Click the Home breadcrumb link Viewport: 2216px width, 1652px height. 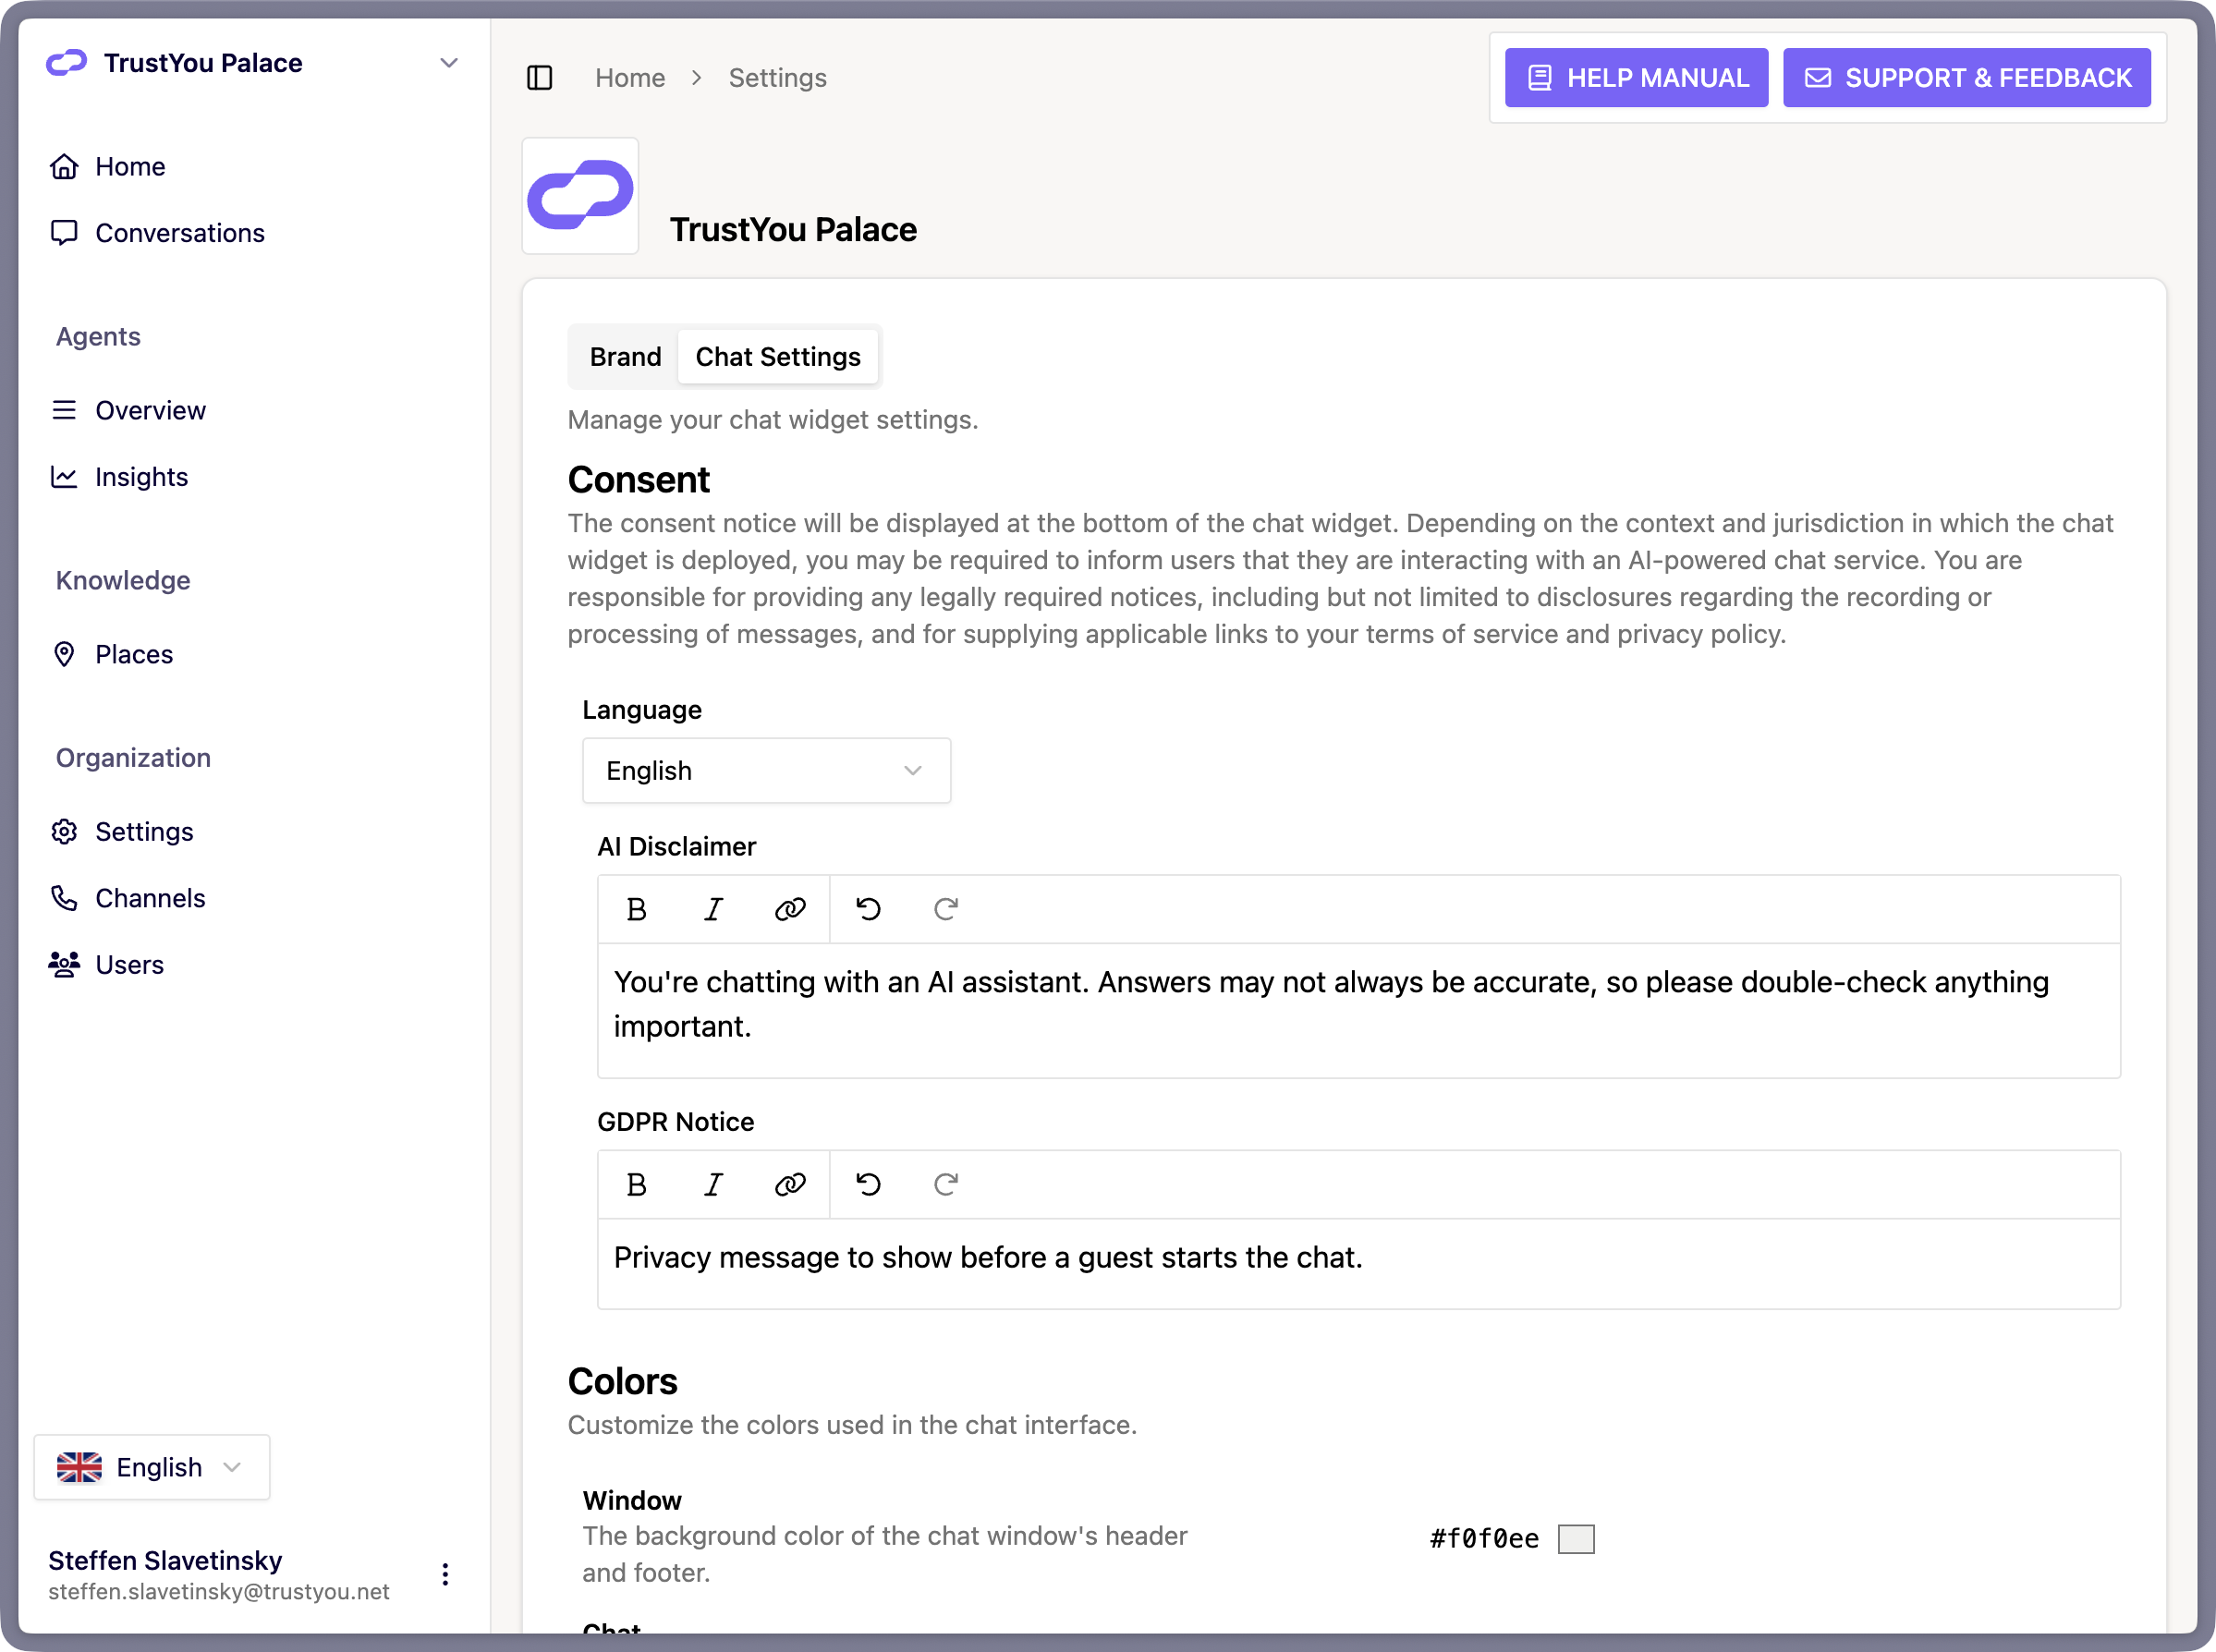pyautogui.click(x=630, y=78)
